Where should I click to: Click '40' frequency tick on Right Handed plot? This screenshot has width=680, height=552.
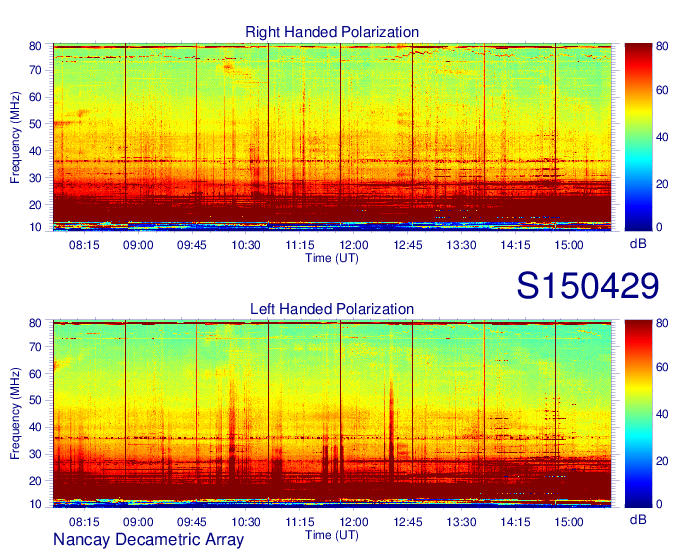[35, 151]
